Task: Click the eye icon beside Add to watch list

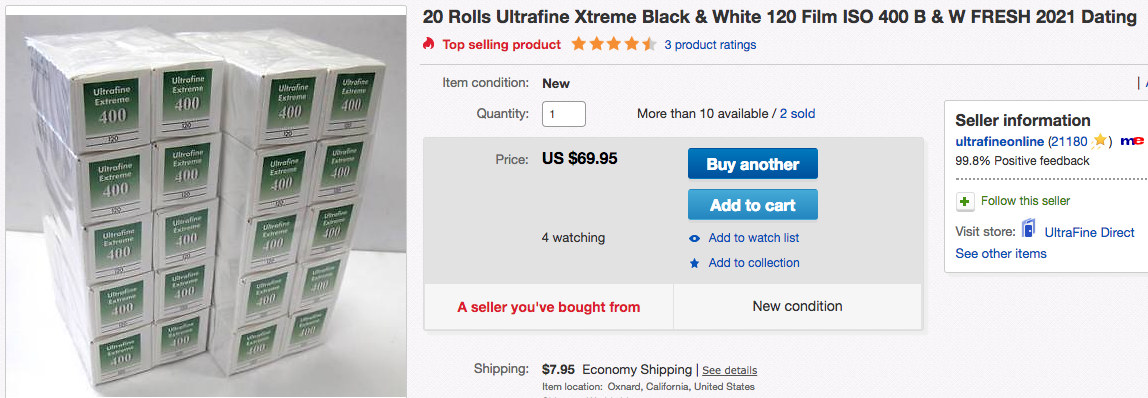Action: point(695,239)
